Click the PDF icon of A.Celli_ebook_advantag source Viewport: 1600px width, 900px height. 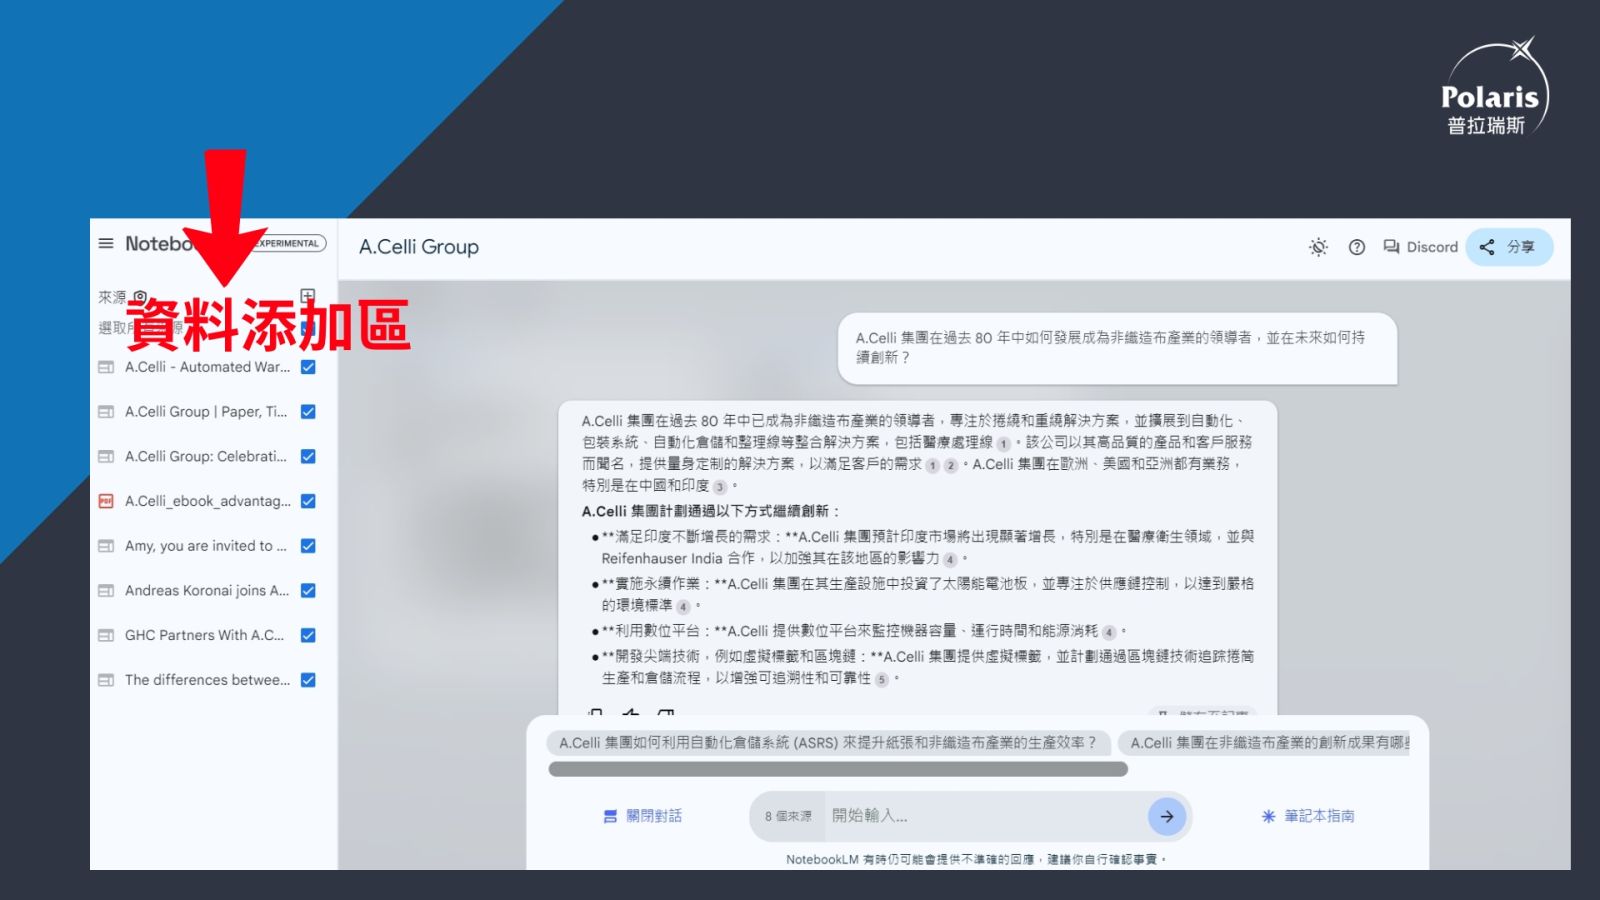coord(106,501)
